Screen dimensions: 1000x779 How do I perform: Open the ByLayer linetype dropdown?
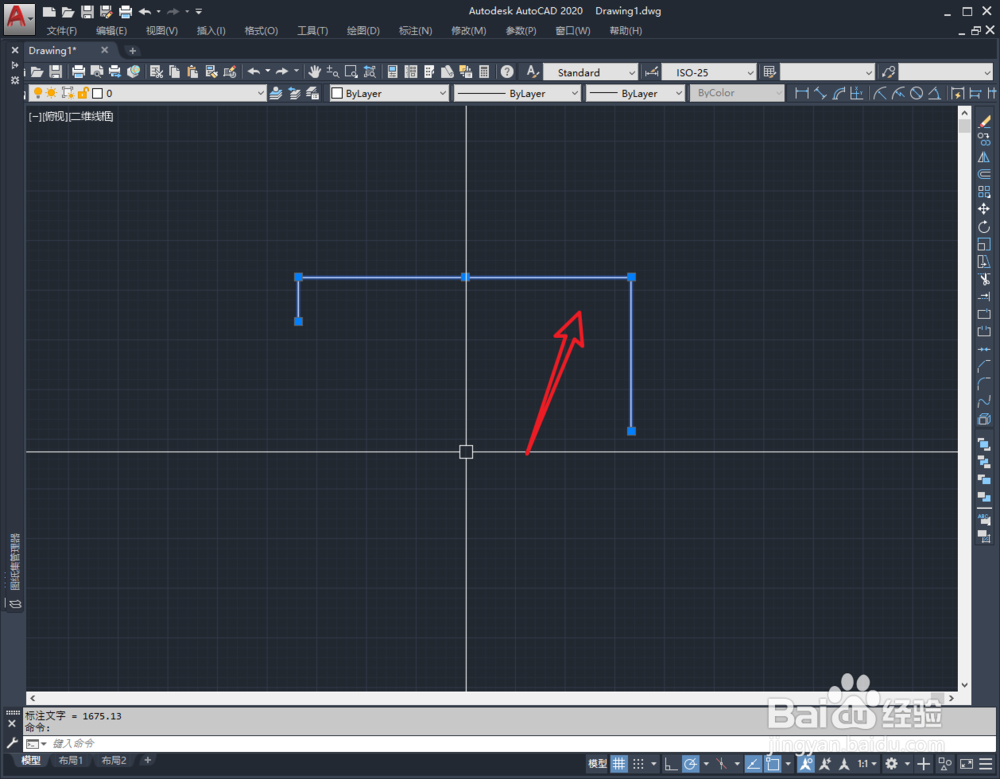pos(517,93)
